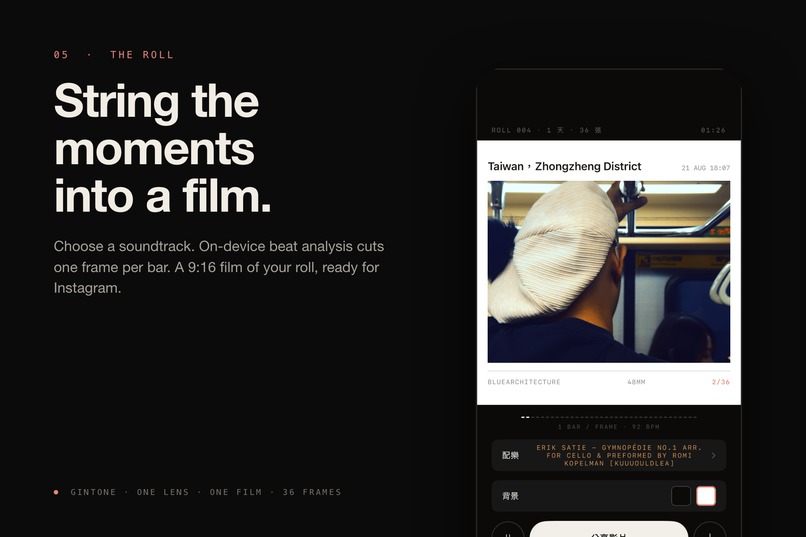Click the '05 · THE ROLL' section label

(x=114, y=54)
